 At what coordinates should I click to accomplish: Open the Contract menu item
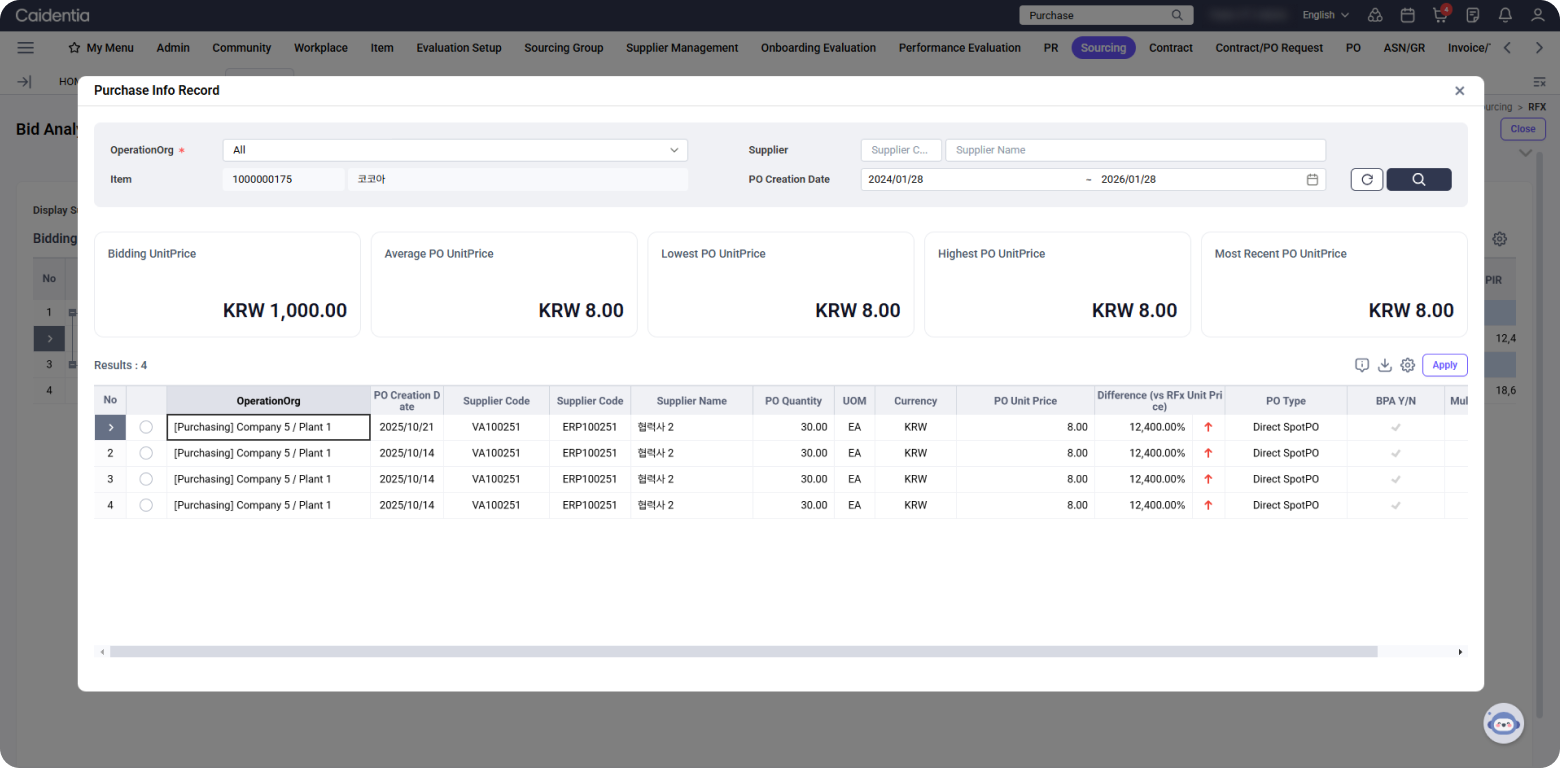(1170, 48)
